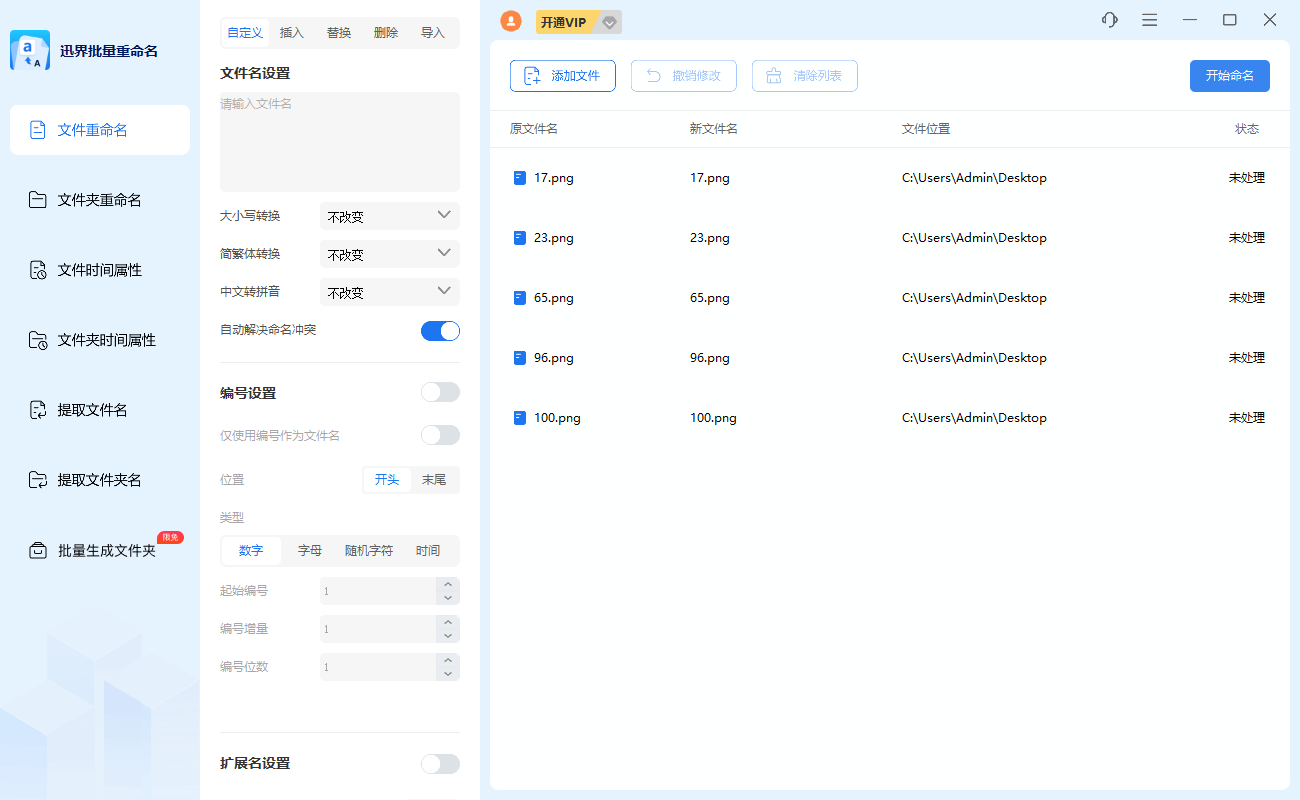
Task: Click the 提取文件名 sidebar icon
Action: [x=38, y=410]
